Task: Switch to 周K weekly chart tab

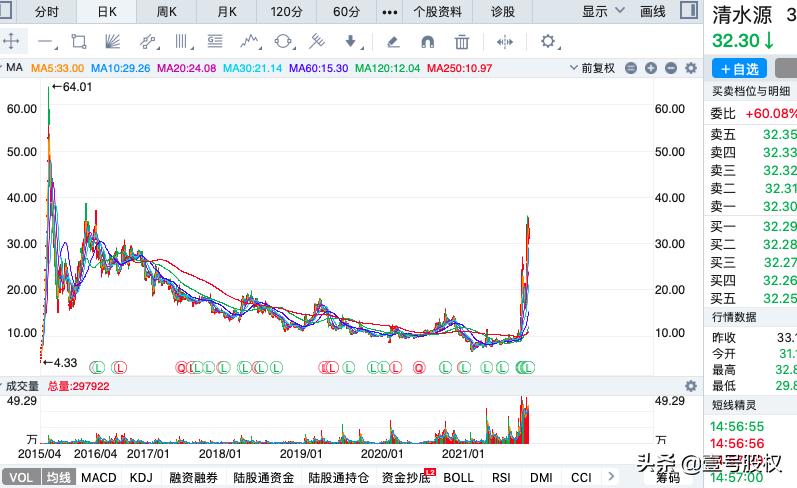Action: point(167,11)
